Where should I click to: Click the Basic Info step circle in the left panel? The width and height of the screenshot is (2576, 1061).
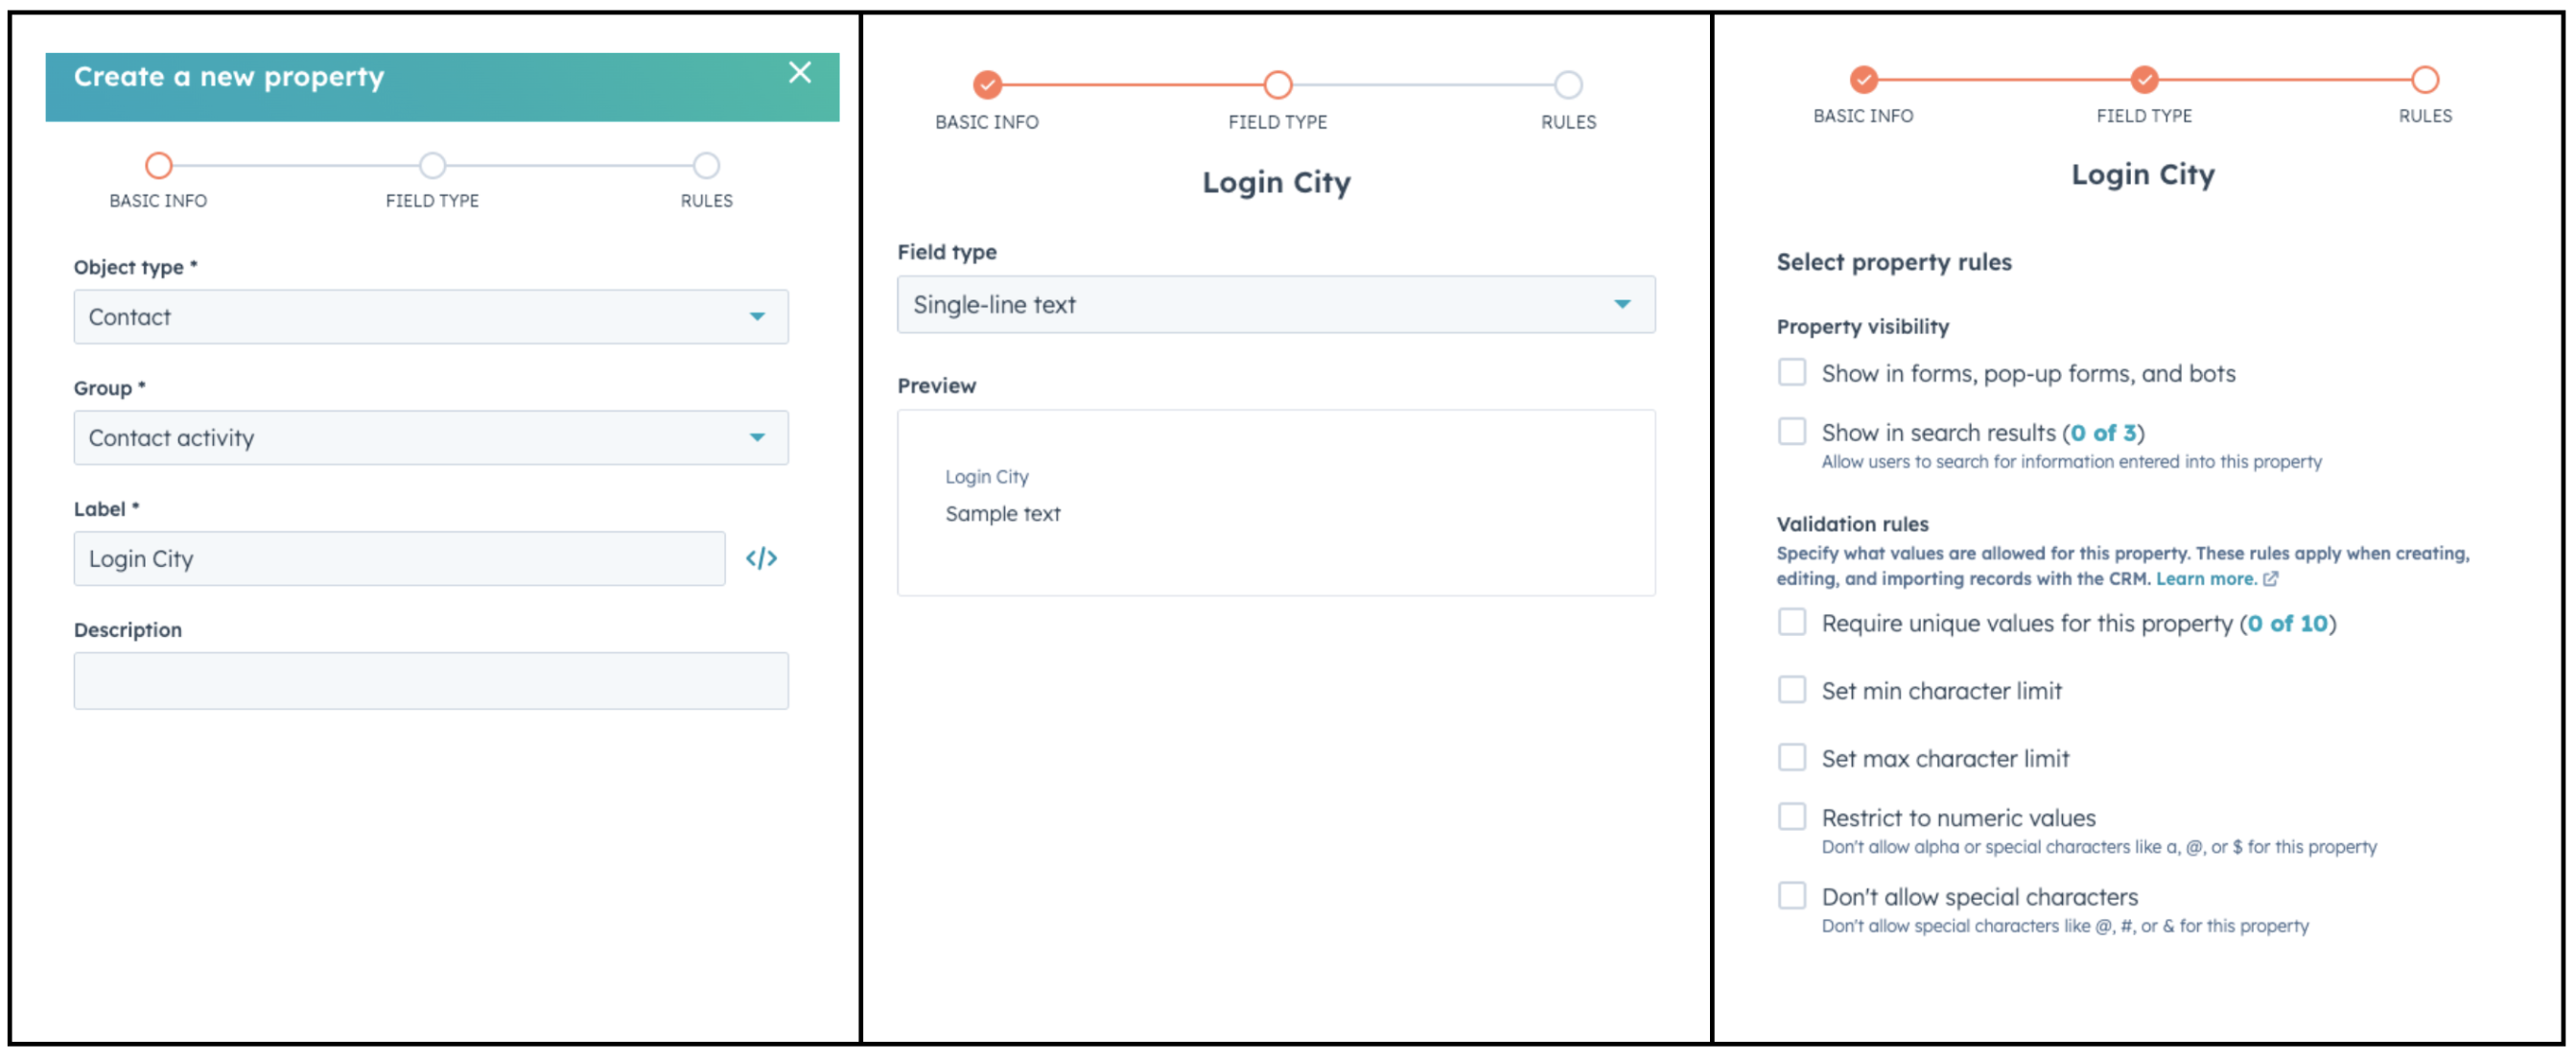point(159,165)
